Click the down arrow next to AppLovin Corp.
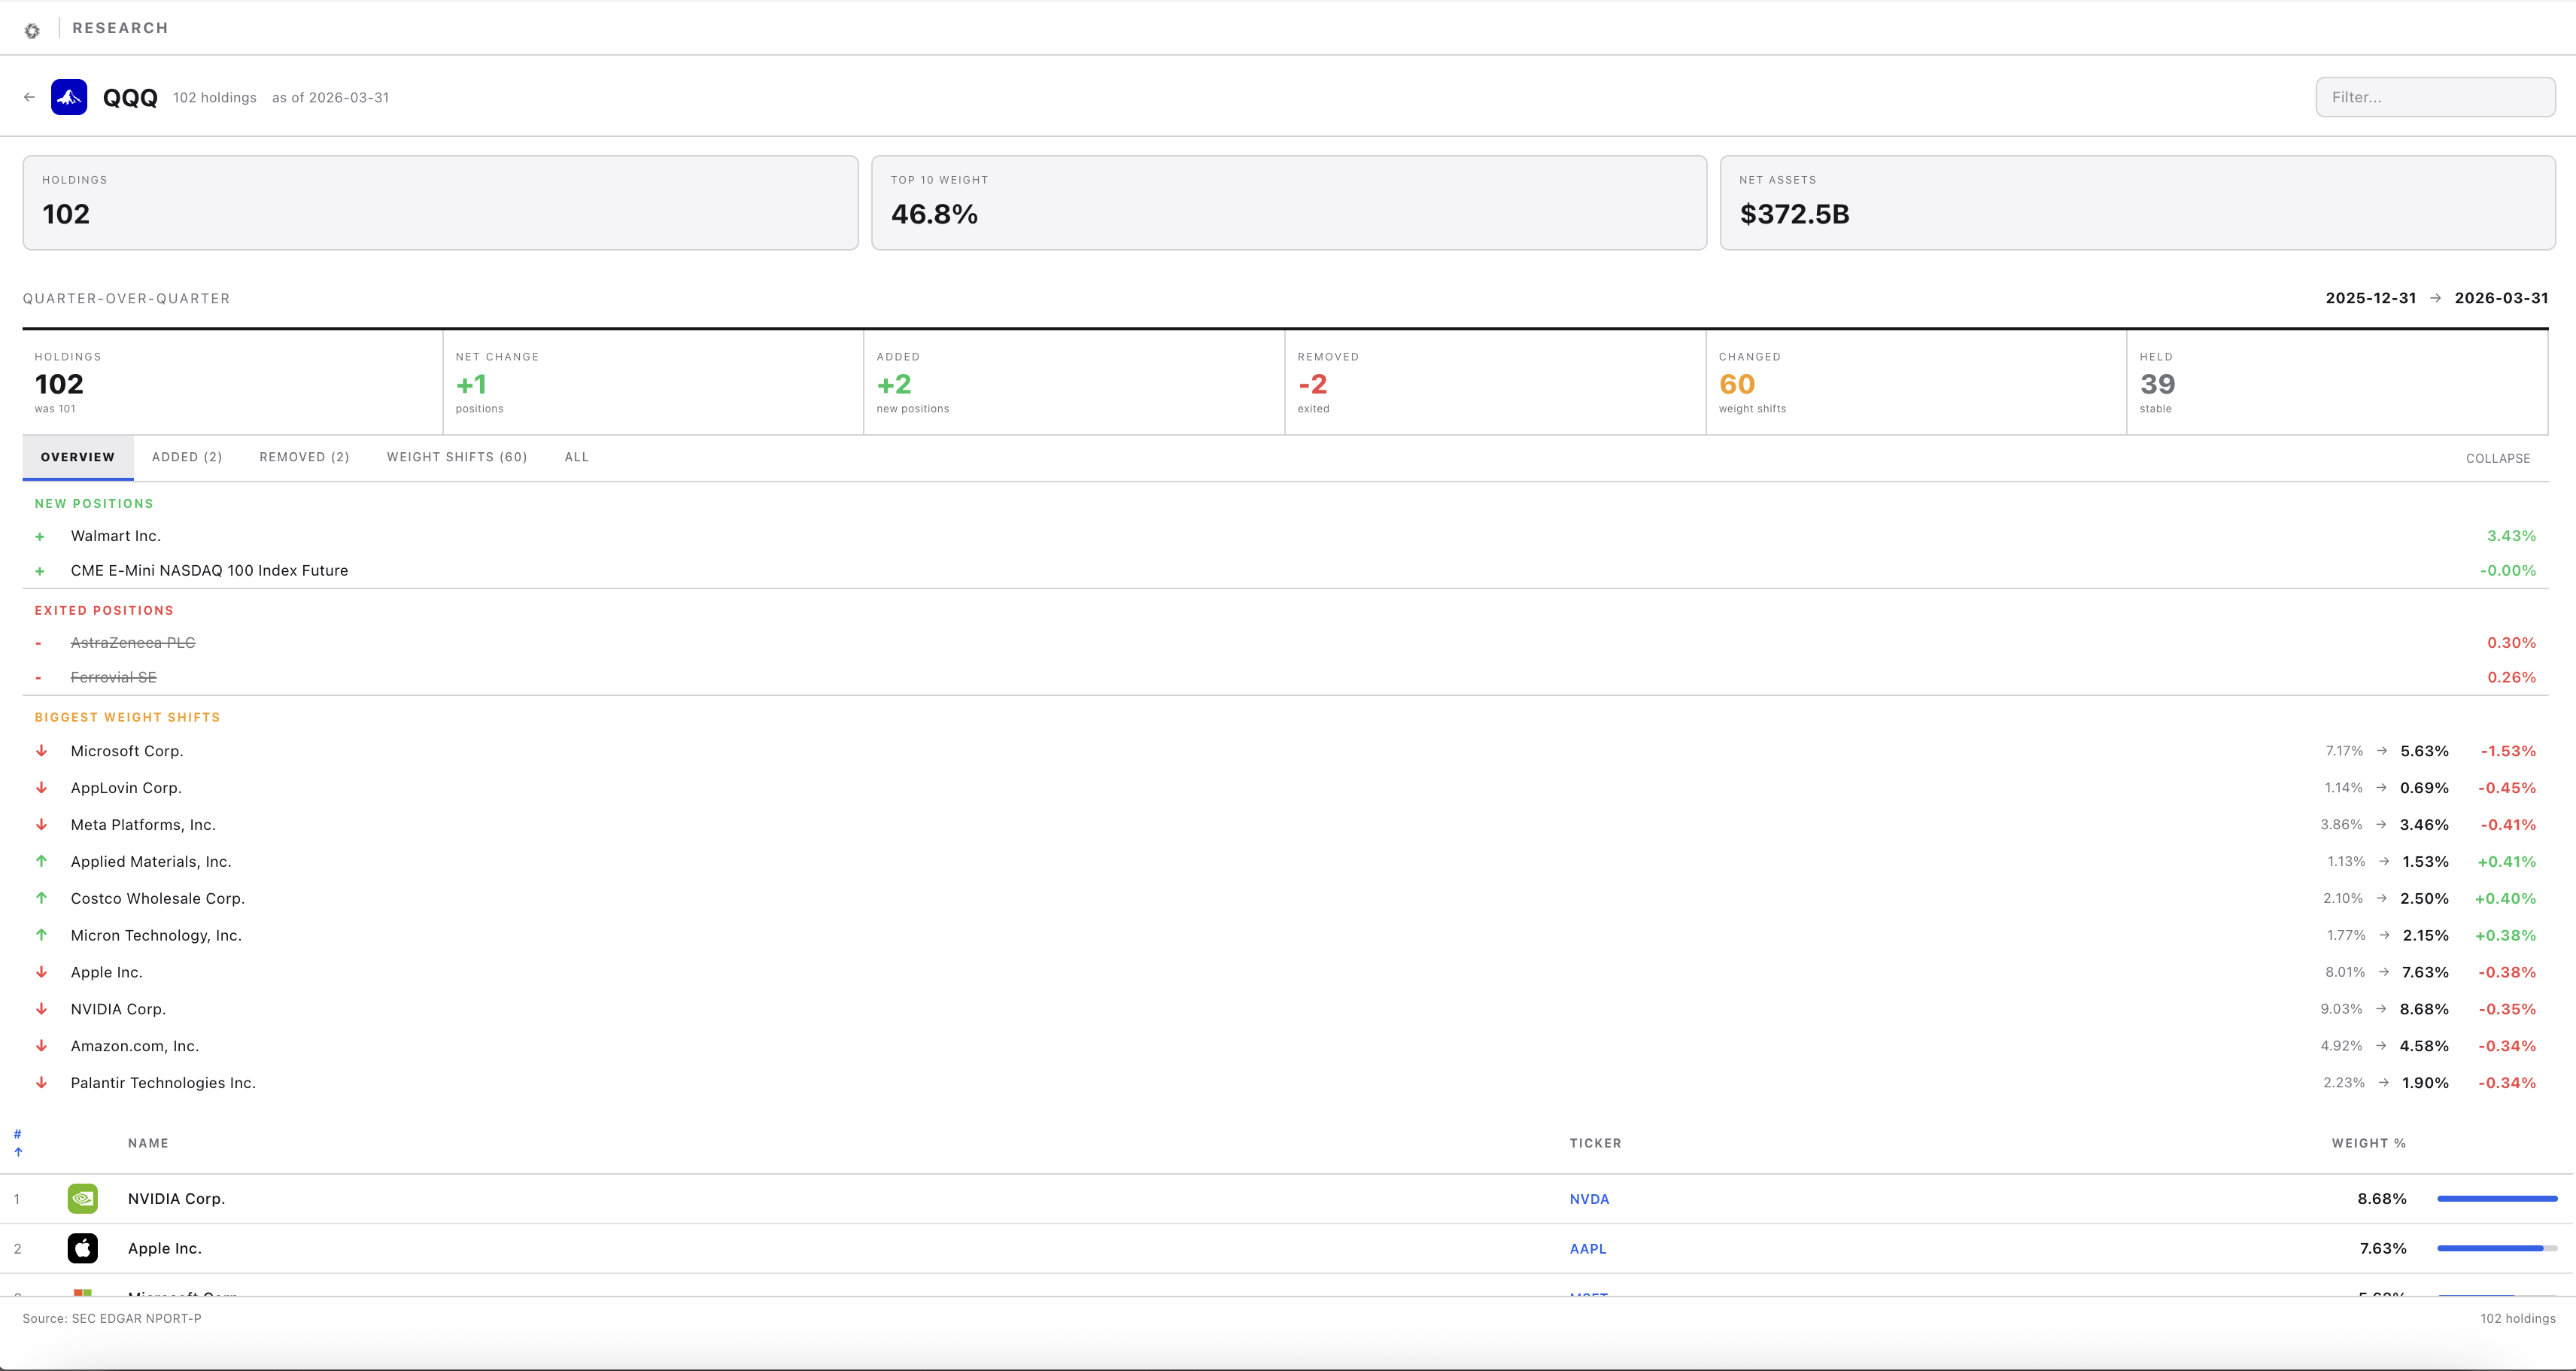The image size is (2576, 1371). coord(41,788)
